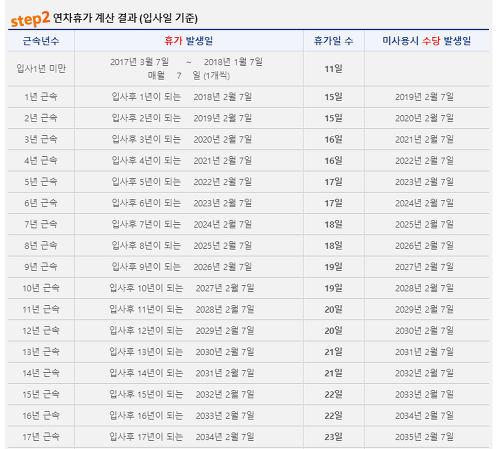
Task: Click the 17년 근속 row label
Action: (41, 437)
